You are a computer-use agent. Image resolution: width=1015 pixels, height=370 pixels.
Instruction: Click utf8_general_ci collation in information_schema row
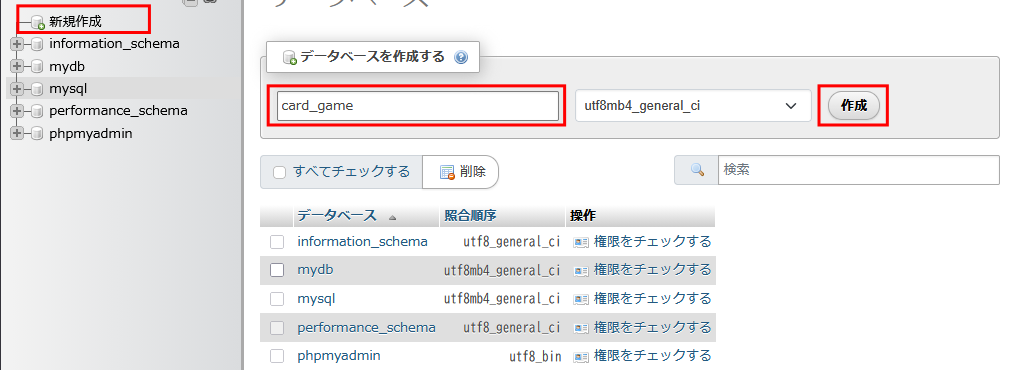tap(511, 242)
